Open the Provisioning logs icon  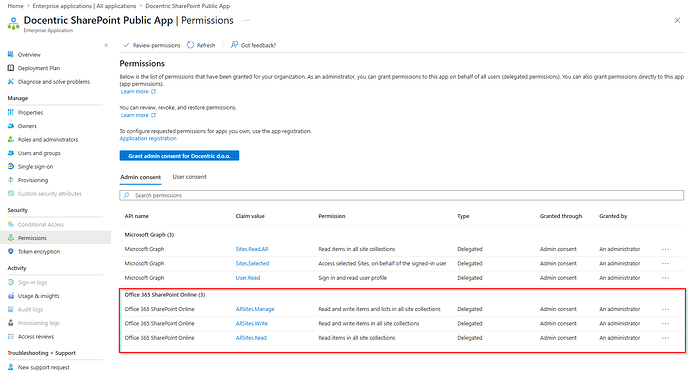[x=11, y=323]
